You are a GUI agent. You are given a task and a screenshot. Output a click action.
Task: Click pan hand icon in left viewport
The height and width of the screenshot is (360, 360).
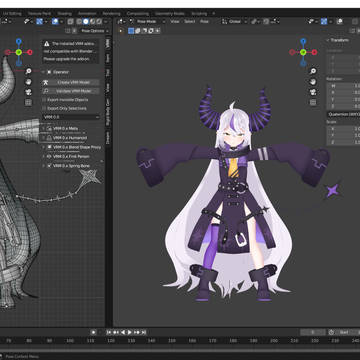[28, 82]
